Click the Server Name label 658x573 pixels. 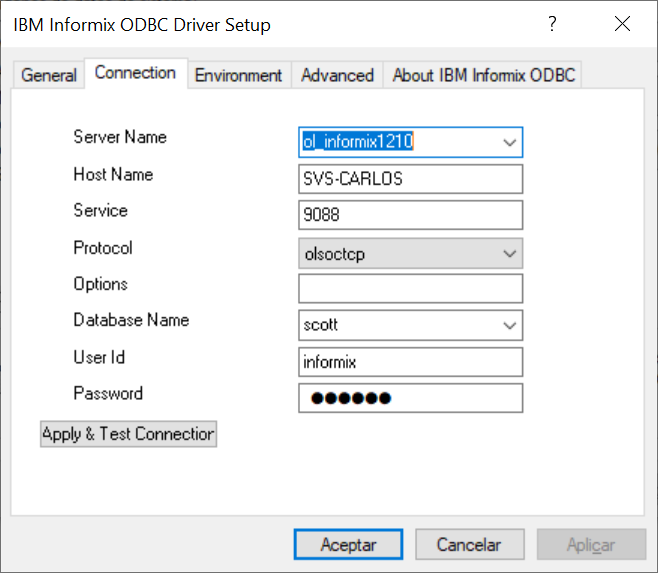coord(120,137)
